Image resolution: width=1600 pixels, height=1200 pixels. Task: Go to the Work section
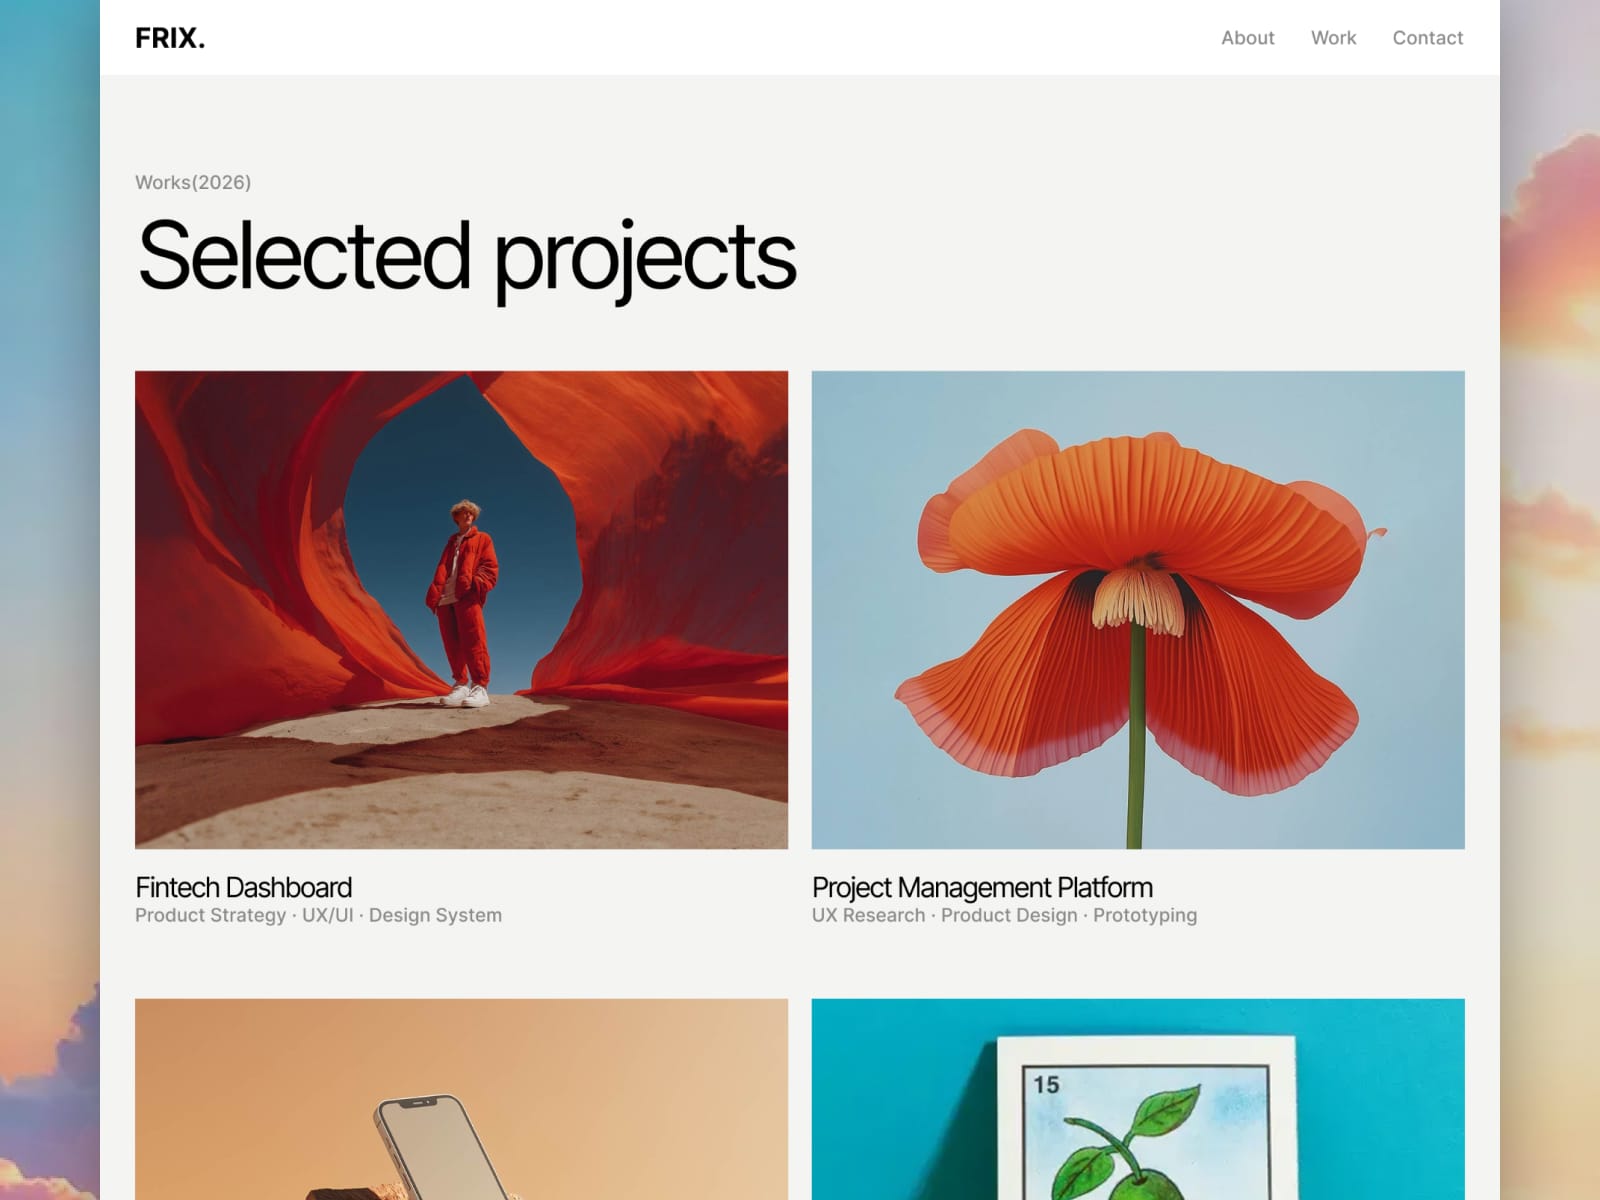[x=1333, y=38]
